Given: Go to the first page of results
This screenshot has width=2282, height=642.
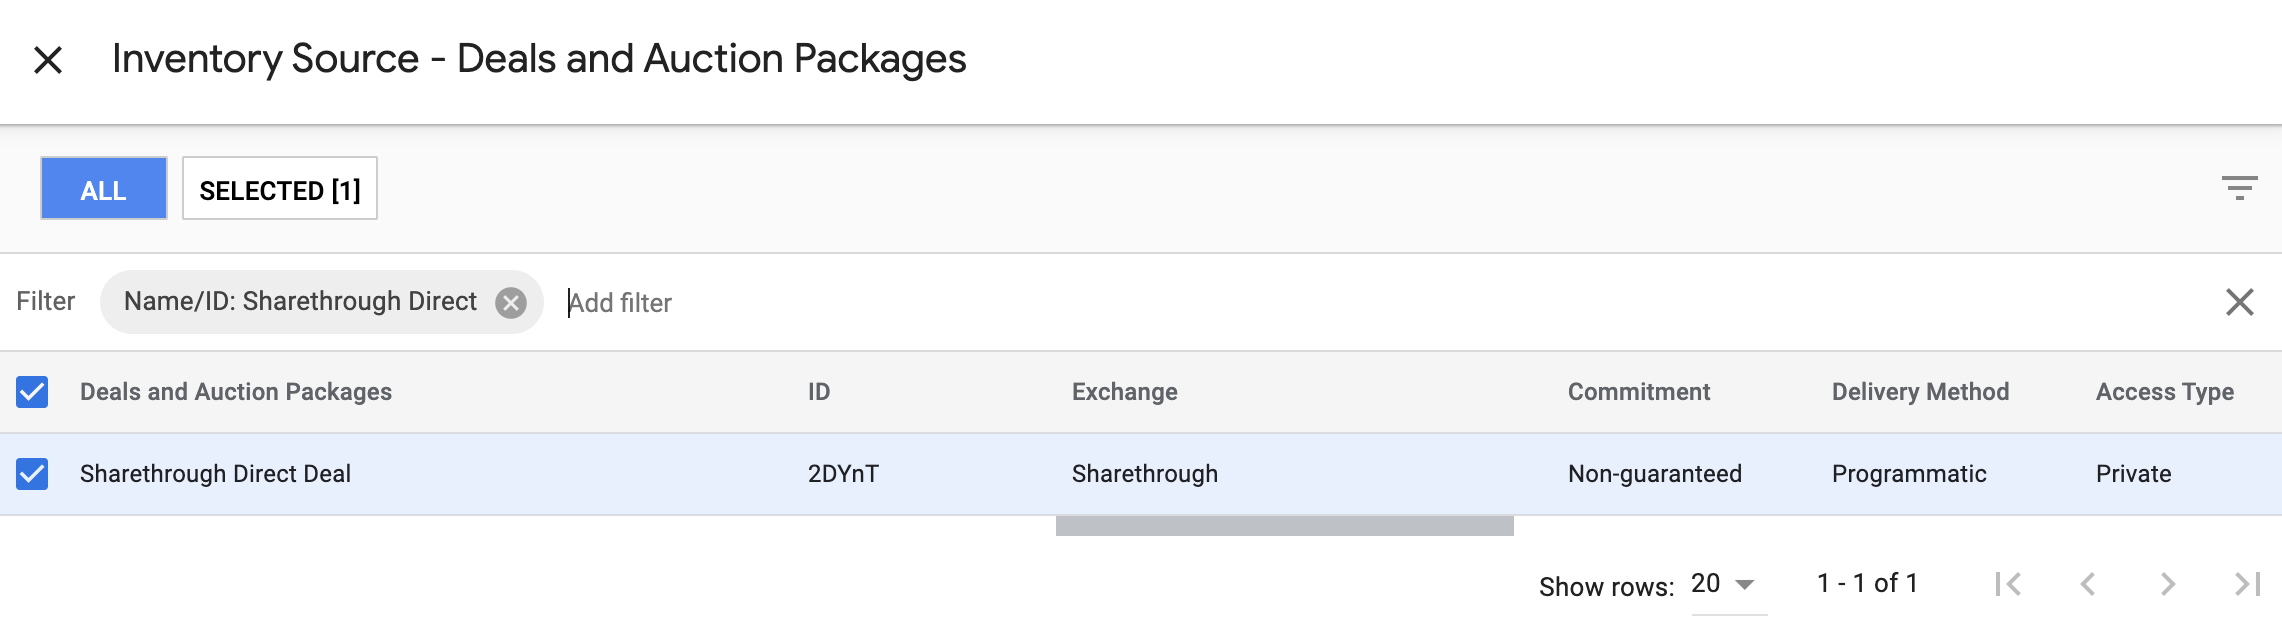Looking at the screenshot, I should tap(2007, 584).
